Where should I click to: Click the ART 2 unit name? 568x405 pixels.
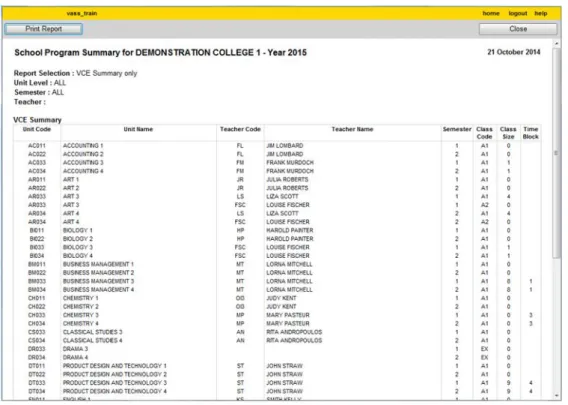click(71, 188)
